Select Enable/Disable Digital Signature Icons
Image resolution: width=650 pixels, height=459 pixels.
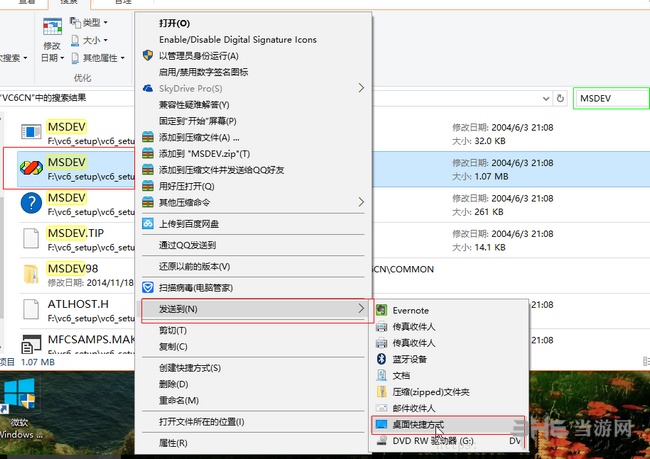coord(238,39)
